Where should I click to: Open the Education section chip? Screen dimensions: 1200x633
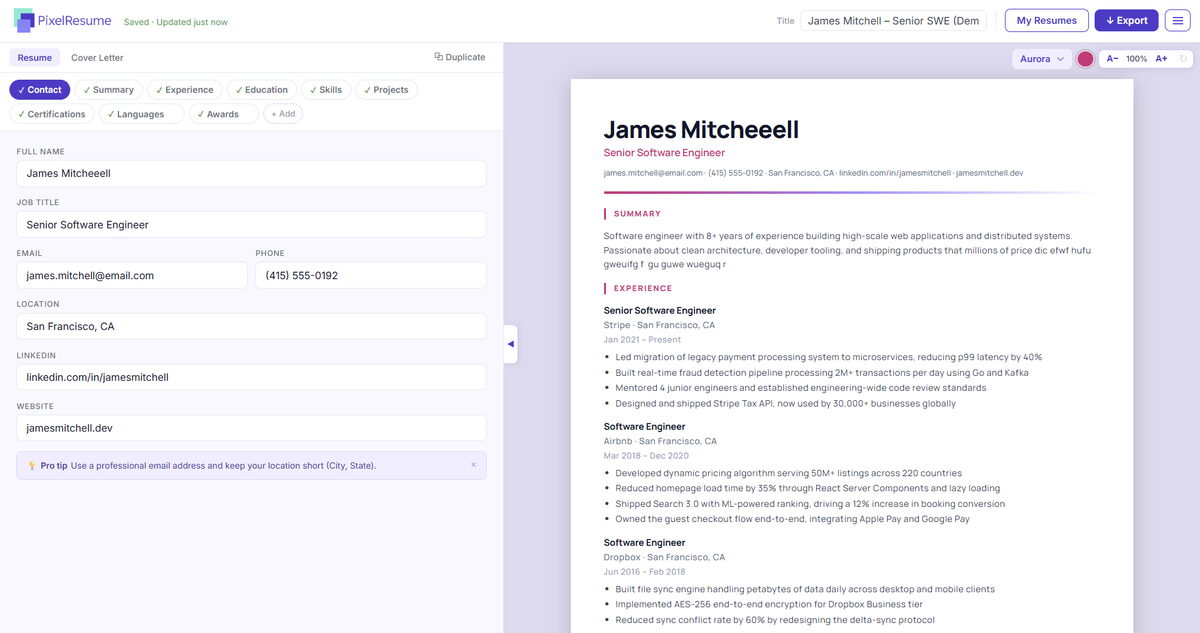(262, 90)
